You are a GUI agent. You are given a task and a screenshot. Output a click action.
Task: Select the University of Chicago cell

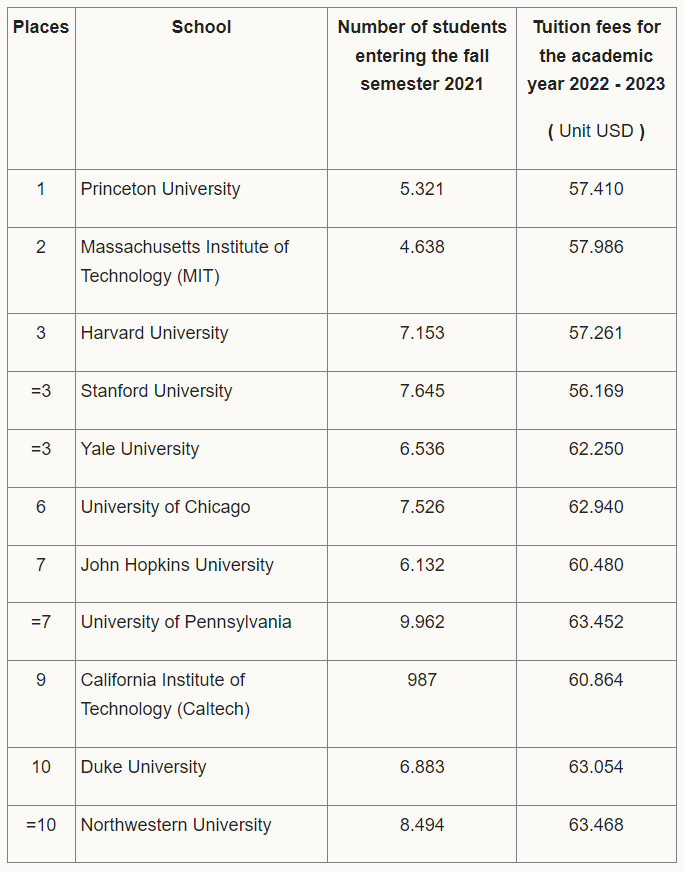tap(201, 517)
